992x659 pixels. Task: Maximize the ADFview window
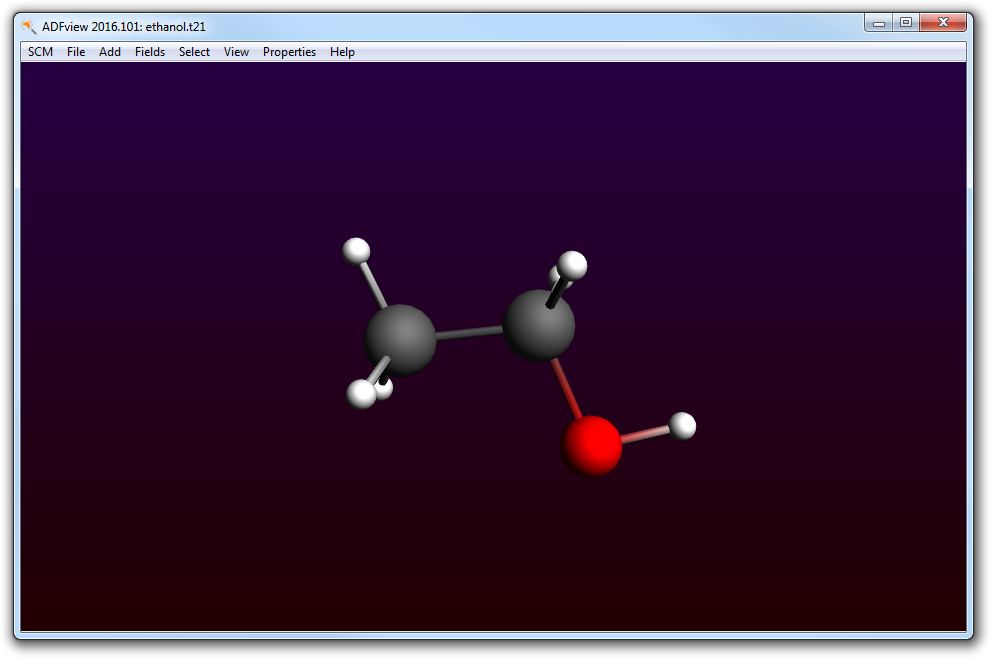906,23
